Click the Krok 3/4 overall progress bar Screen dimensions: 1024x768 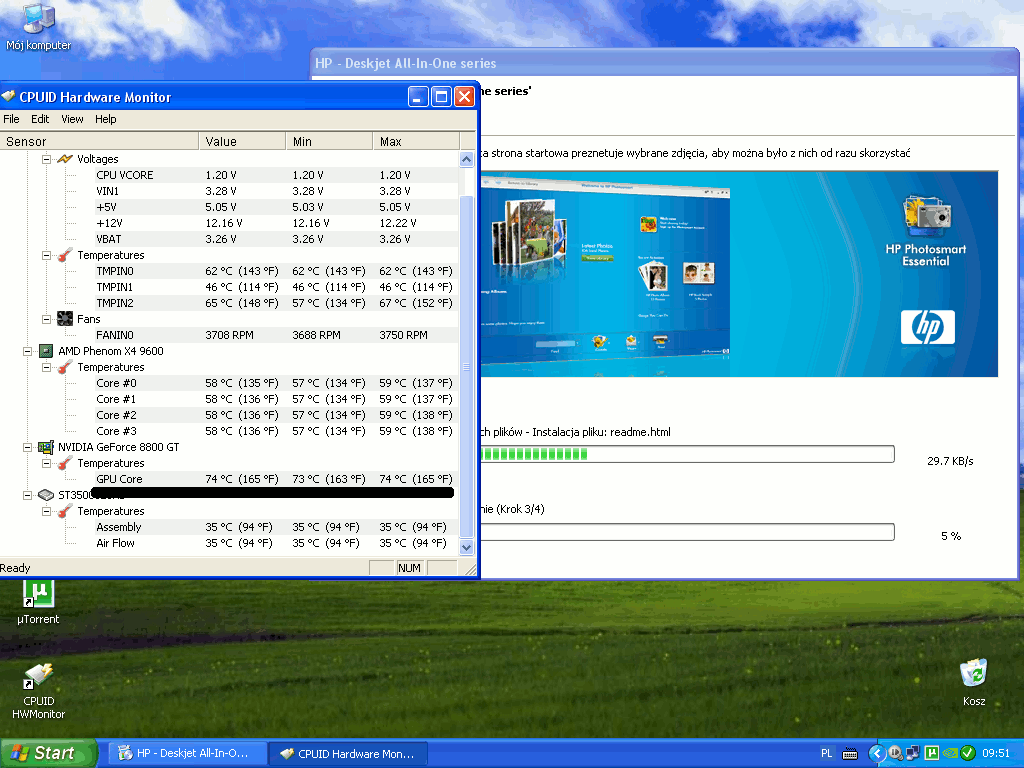(x=688, y=532)
